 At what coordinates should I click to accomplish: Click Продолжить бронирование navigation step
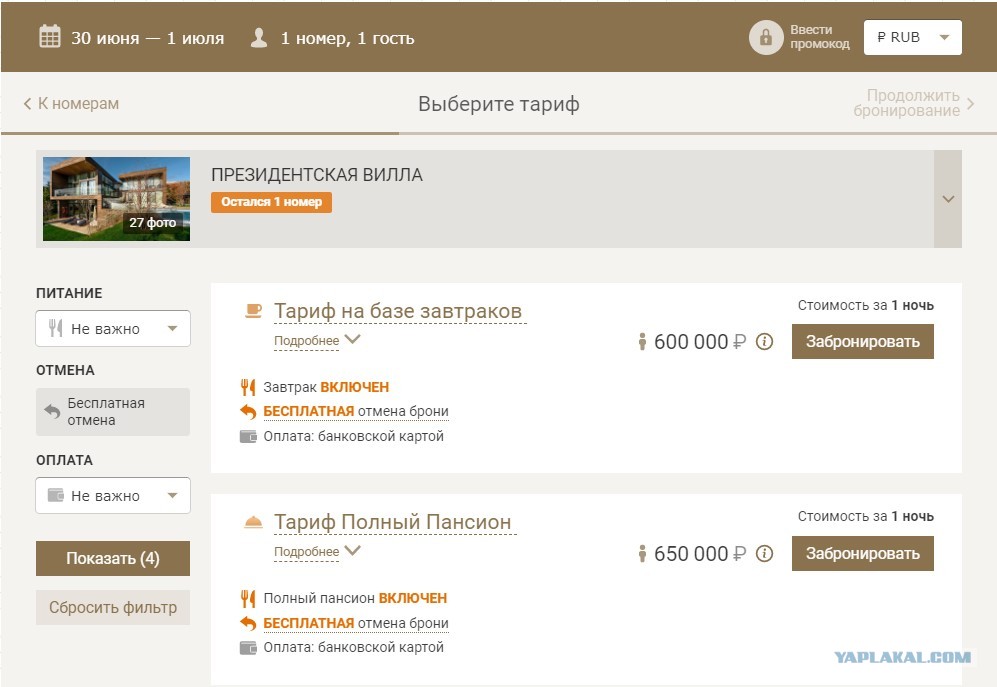(913, 103)
